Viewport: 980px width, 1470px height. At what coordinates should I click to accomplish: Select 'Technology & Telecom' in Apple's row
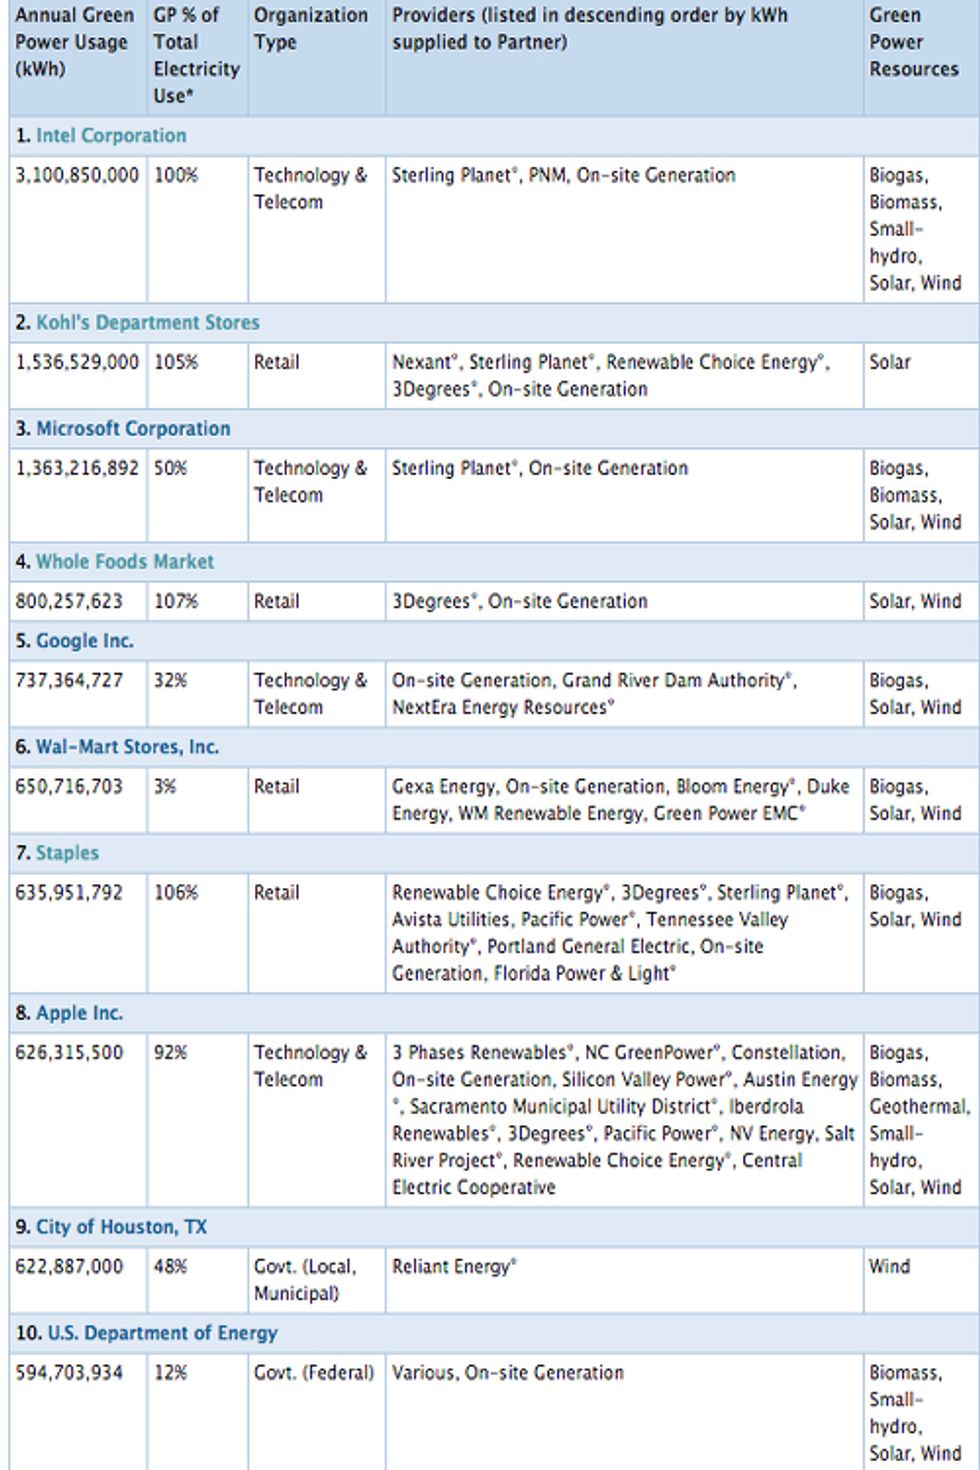click(x=310, y=1065)
